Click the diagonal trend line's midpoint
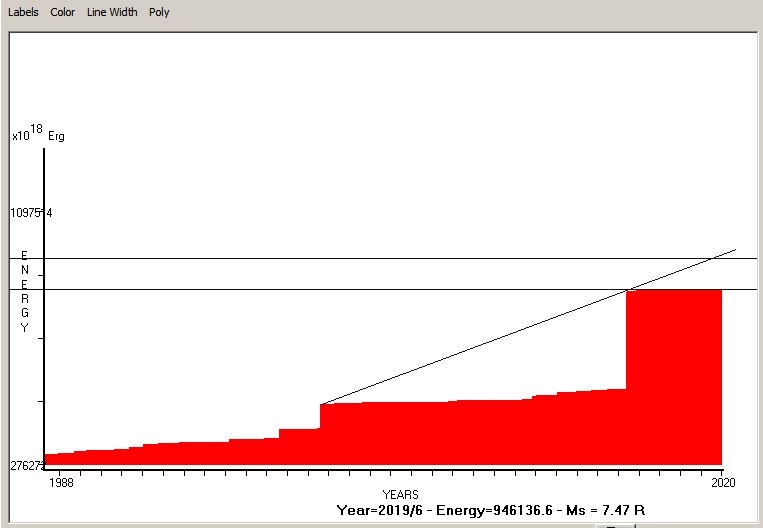 pyautogui.click(x=528, y=327)
